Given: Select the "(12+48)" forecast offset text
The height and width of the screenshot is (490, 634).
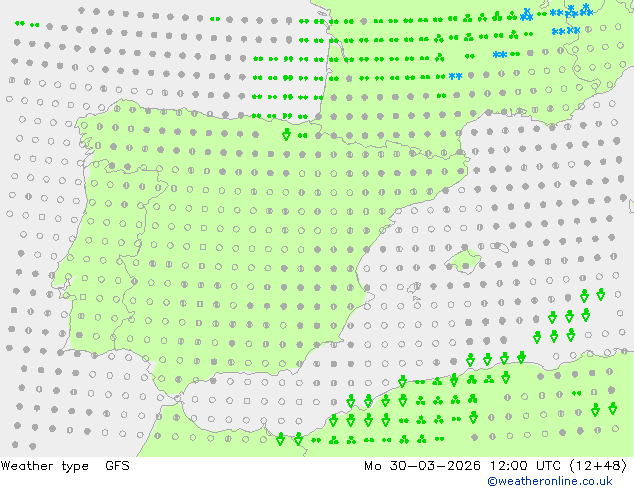Looking at the screenshot, I should (x=598, y=466).
